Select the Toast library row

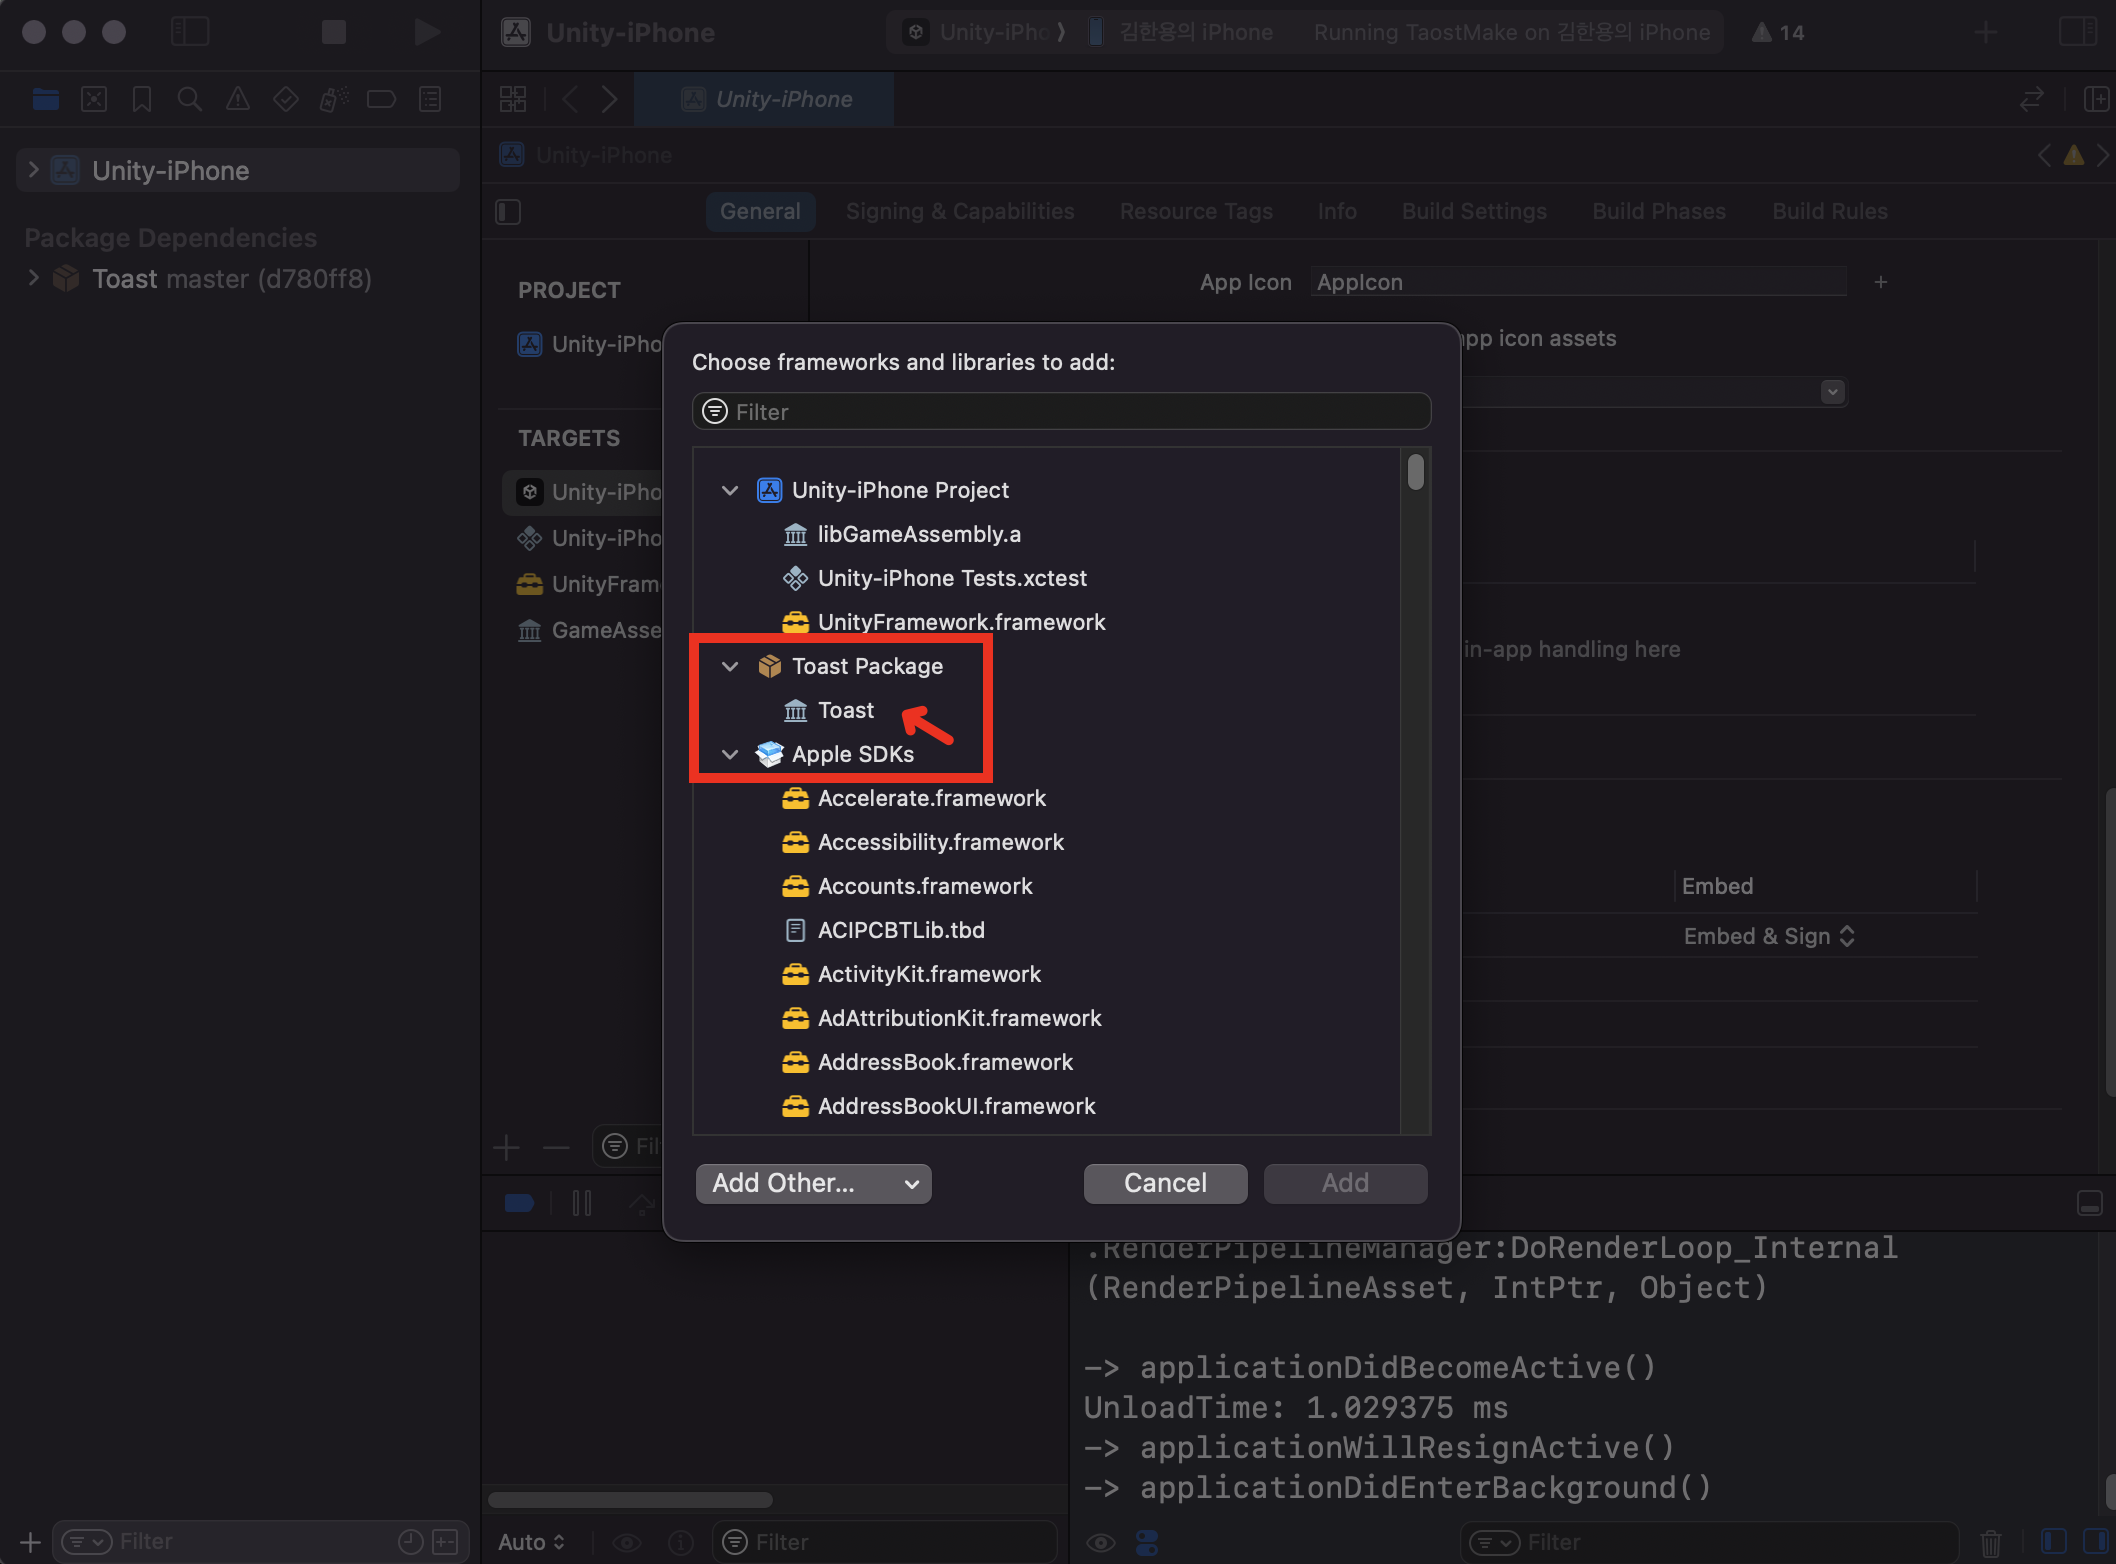pos(1046,710)
